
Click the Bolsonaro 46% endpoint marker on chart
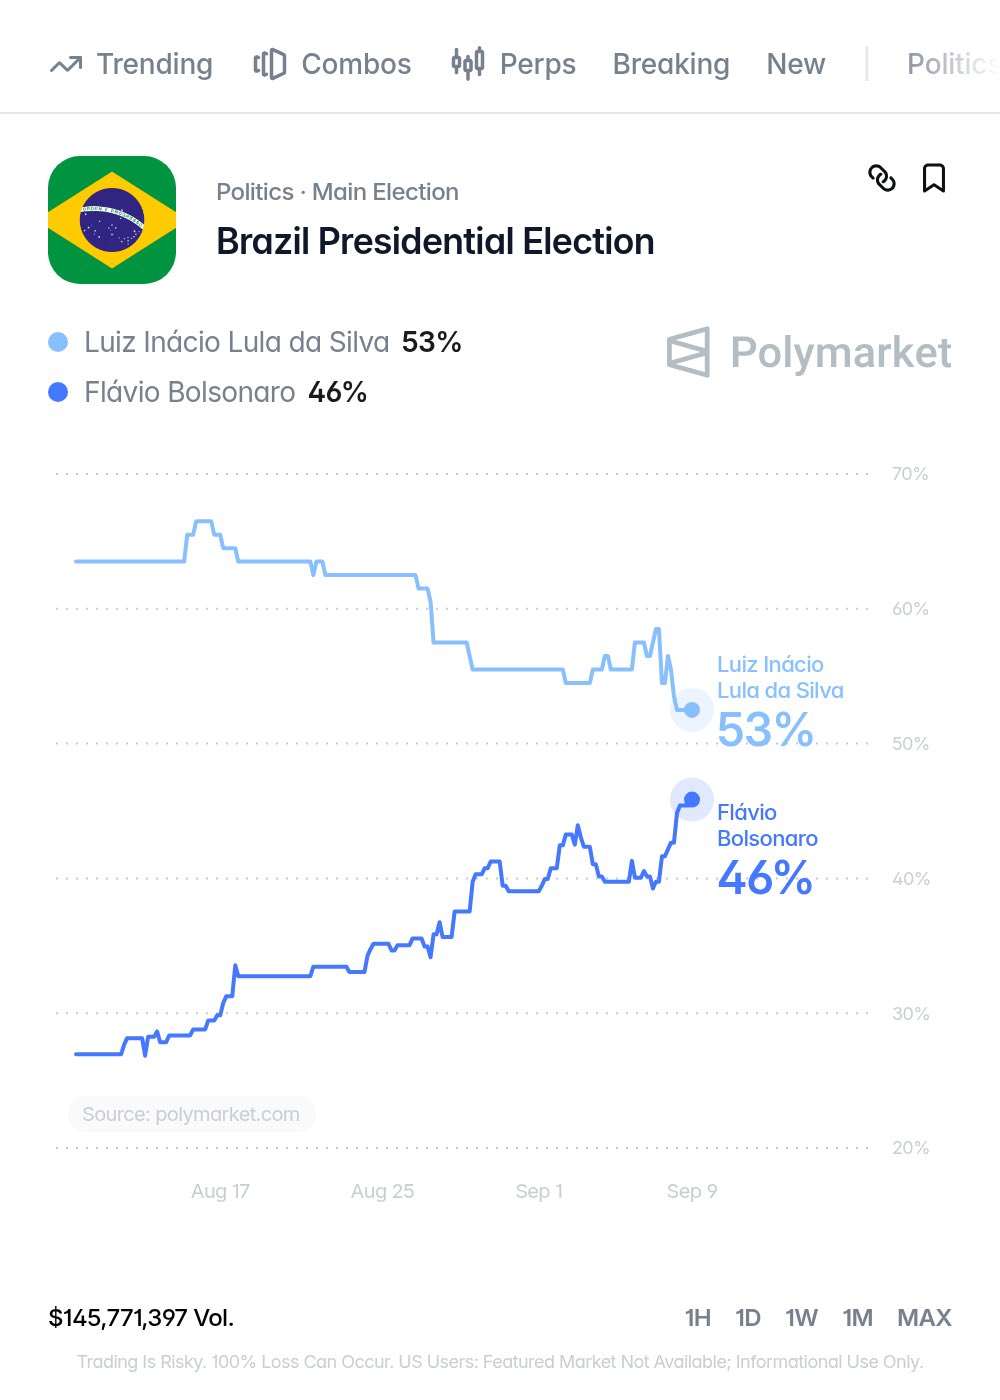691,799
